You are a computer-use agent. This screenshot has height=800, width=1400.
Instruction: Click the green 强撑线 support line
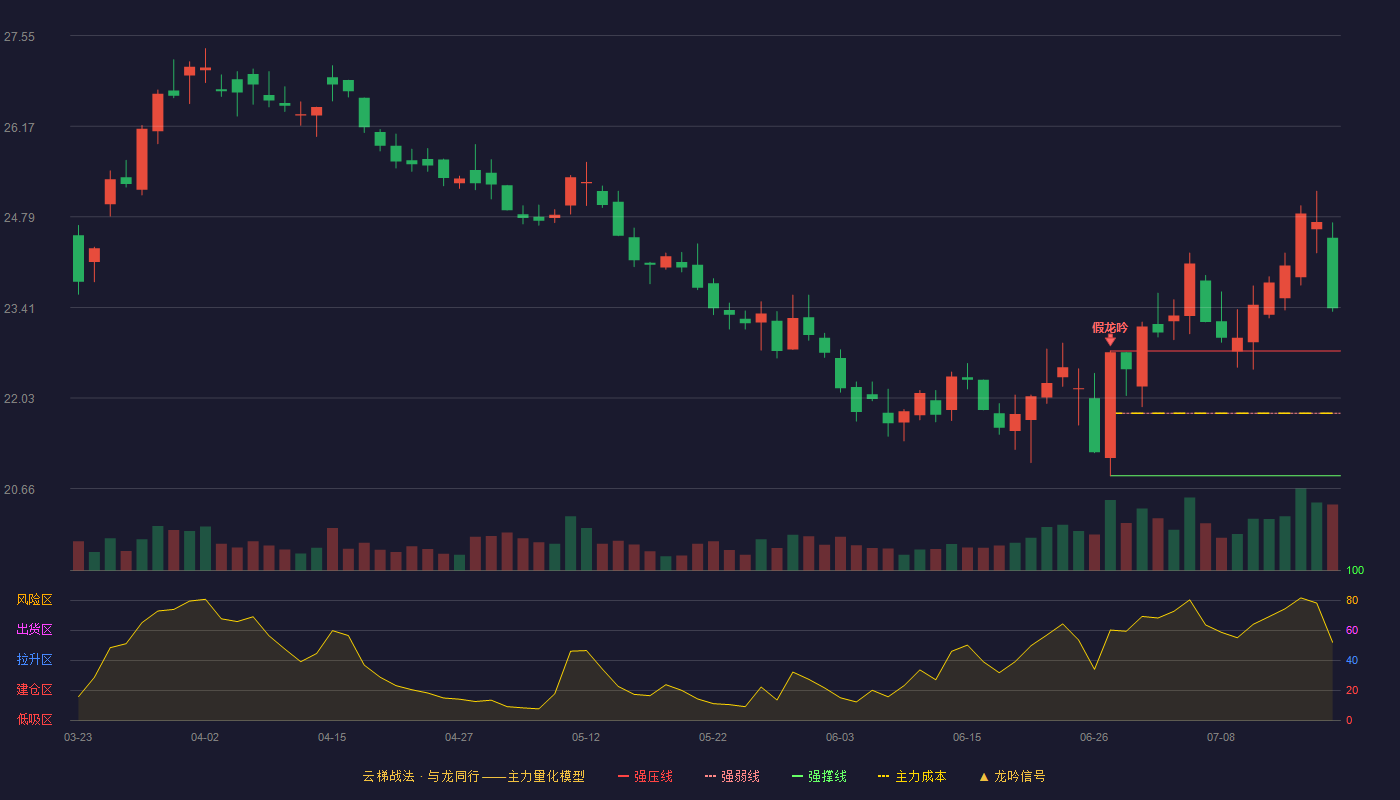pos(1225,475)
